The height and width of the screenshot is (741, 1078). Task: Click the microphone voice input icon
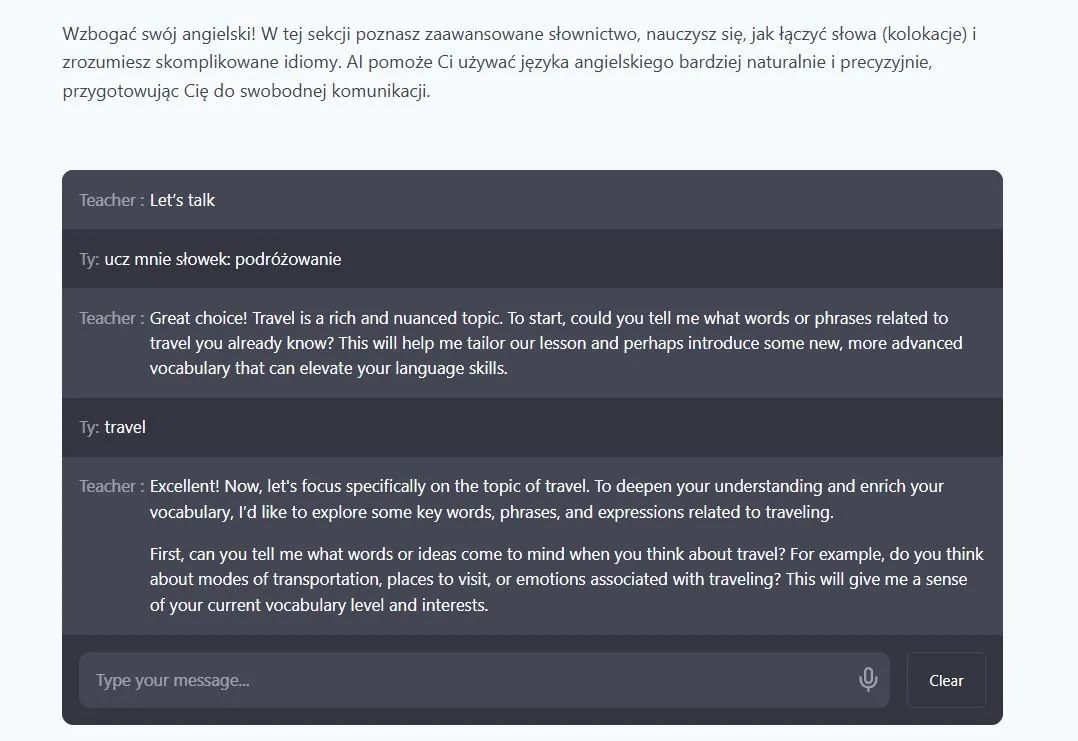pyautogui.click(x=868, y=680)
